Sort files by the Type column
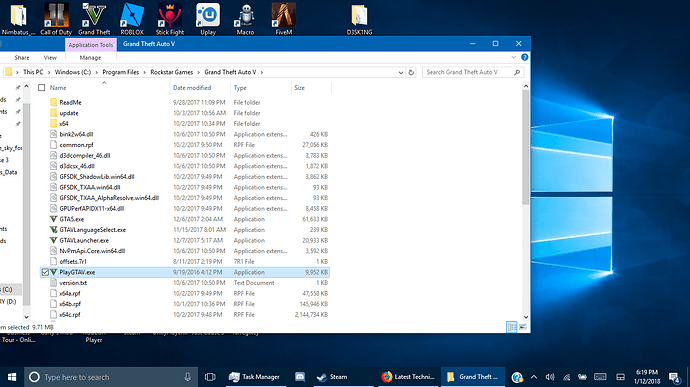The width and height of the screenshot is (690, 387). tap(240, 88)
